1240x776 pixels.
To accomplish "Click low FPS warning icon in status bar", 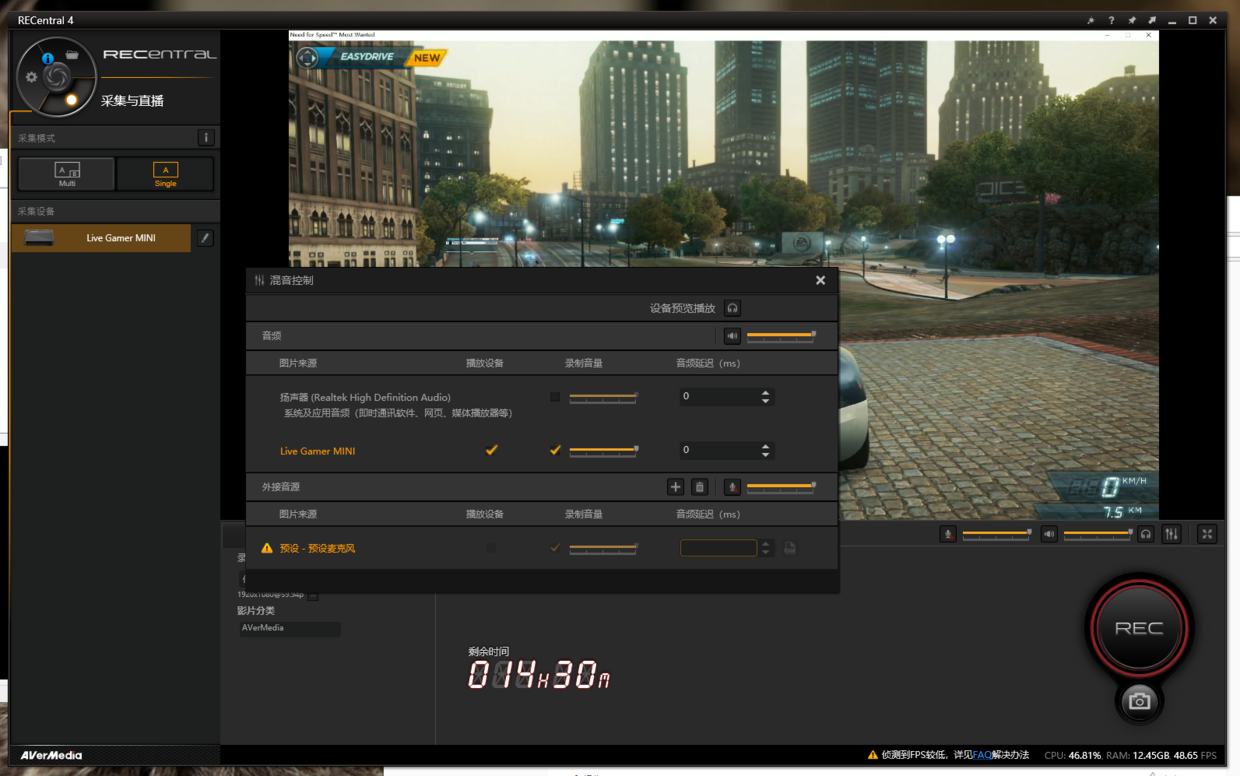I will click(x=873, y=755).
